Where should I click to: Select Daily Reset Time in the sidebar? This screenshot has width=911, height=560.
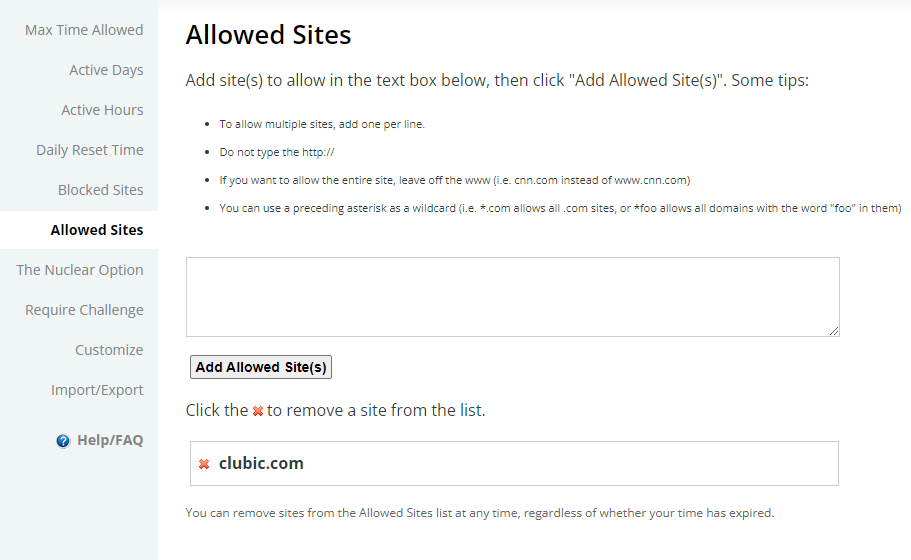pos(89,150)
